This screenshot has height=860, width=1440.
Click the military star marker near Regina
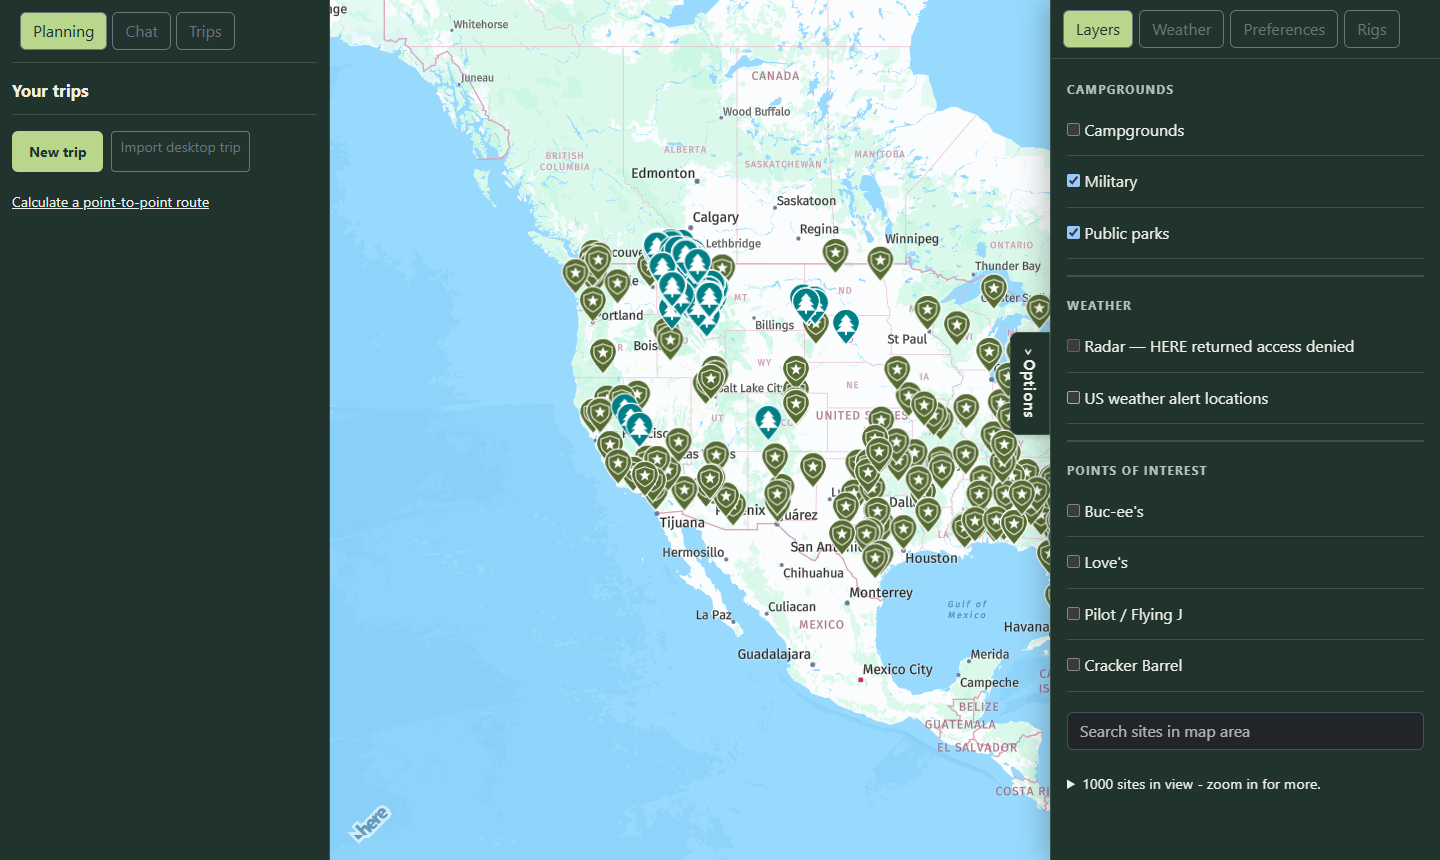click(x=835, y=254)
